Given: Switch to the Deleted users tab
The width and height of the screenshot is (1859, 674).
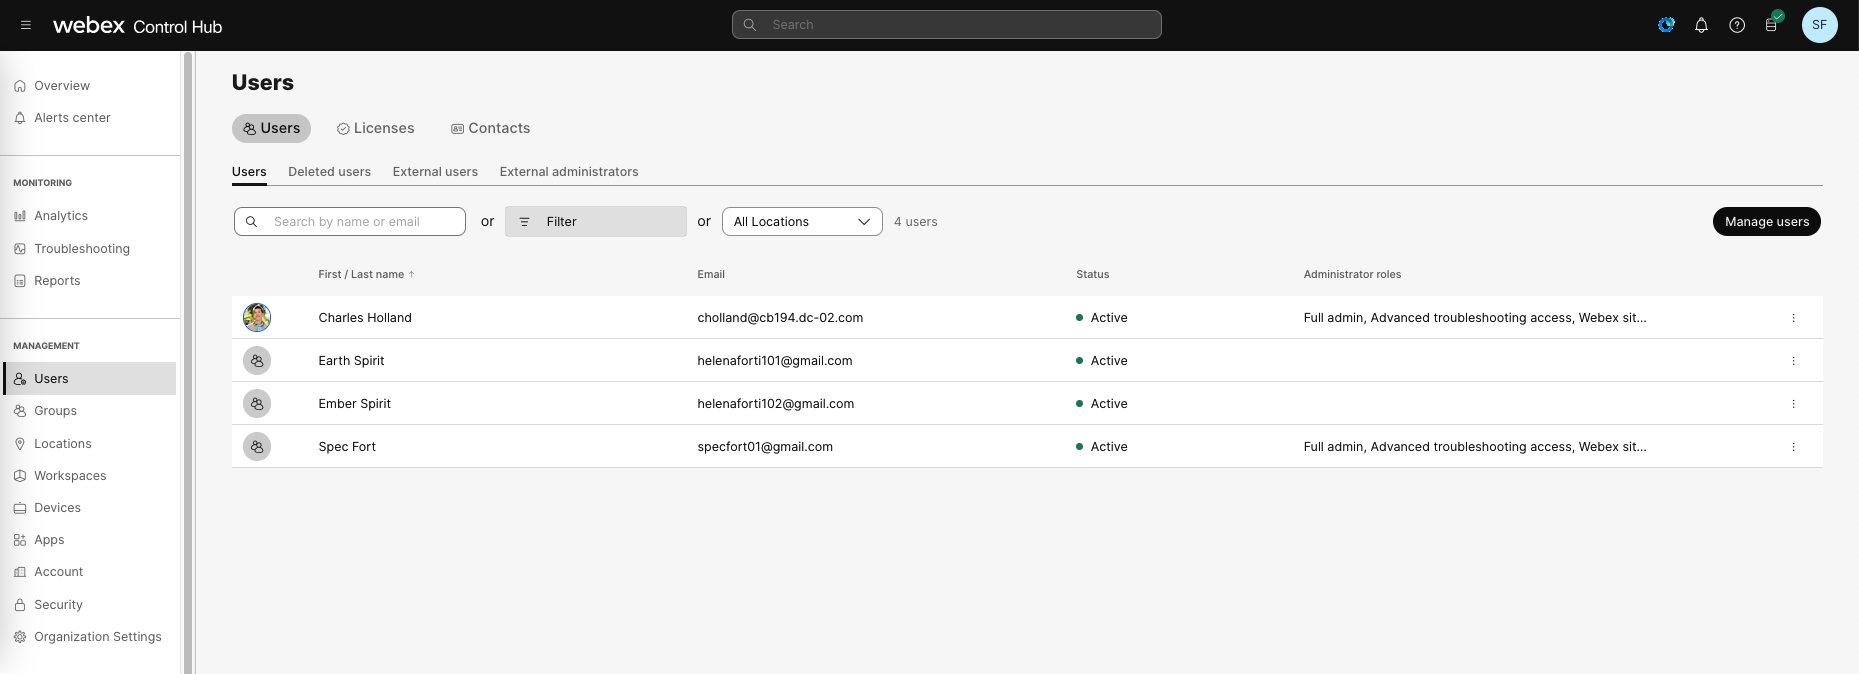Looking at the screenshot, I should [x=329, y=172].
